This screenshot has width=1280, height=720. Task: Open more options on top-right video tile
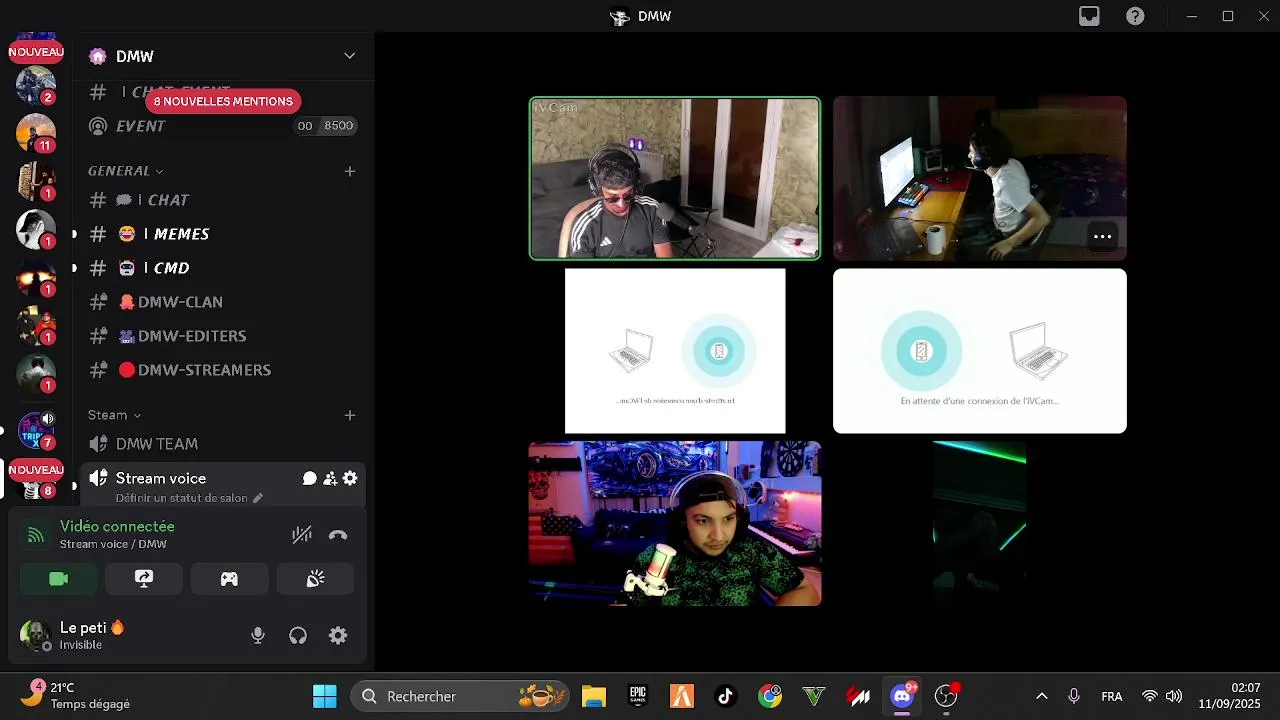(1102, 237)
